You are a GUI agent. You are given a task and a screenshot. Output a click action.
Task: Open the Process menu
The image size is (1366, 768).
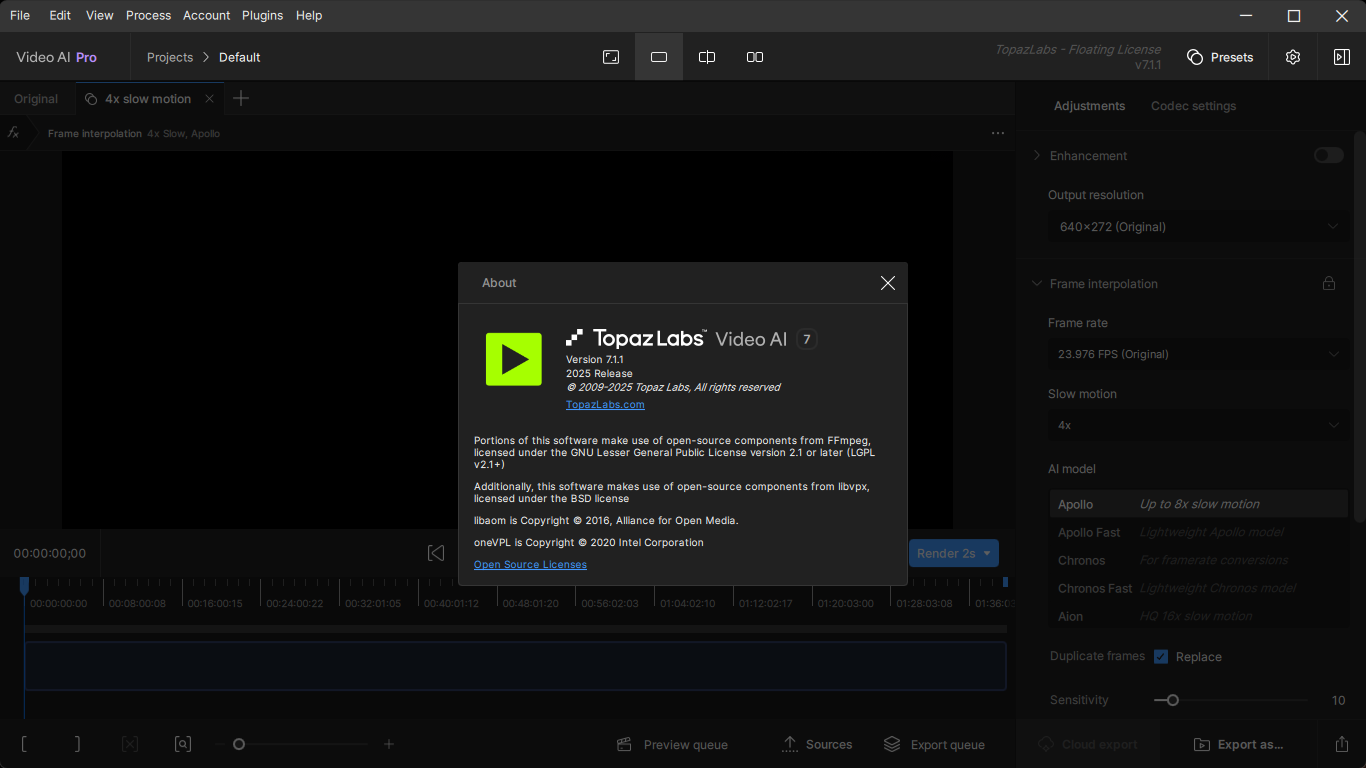click(148, 15)
